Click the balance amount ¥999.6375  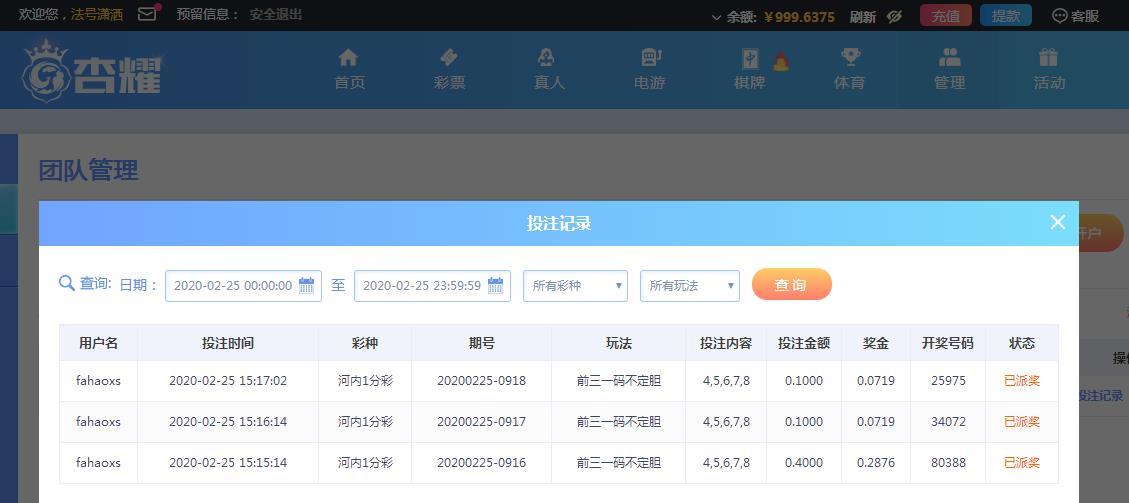(x=799, y=17)
